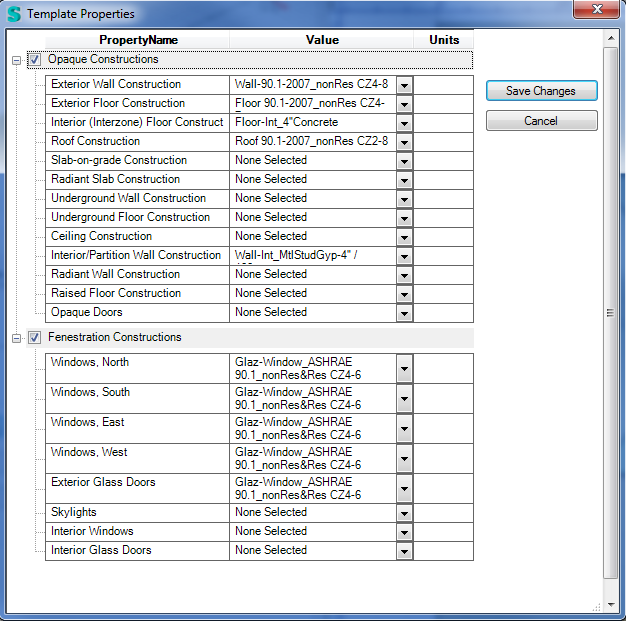Viewport: 626px width, 621px height.
Task: Click the Cancel button
Action: [541, 121]
